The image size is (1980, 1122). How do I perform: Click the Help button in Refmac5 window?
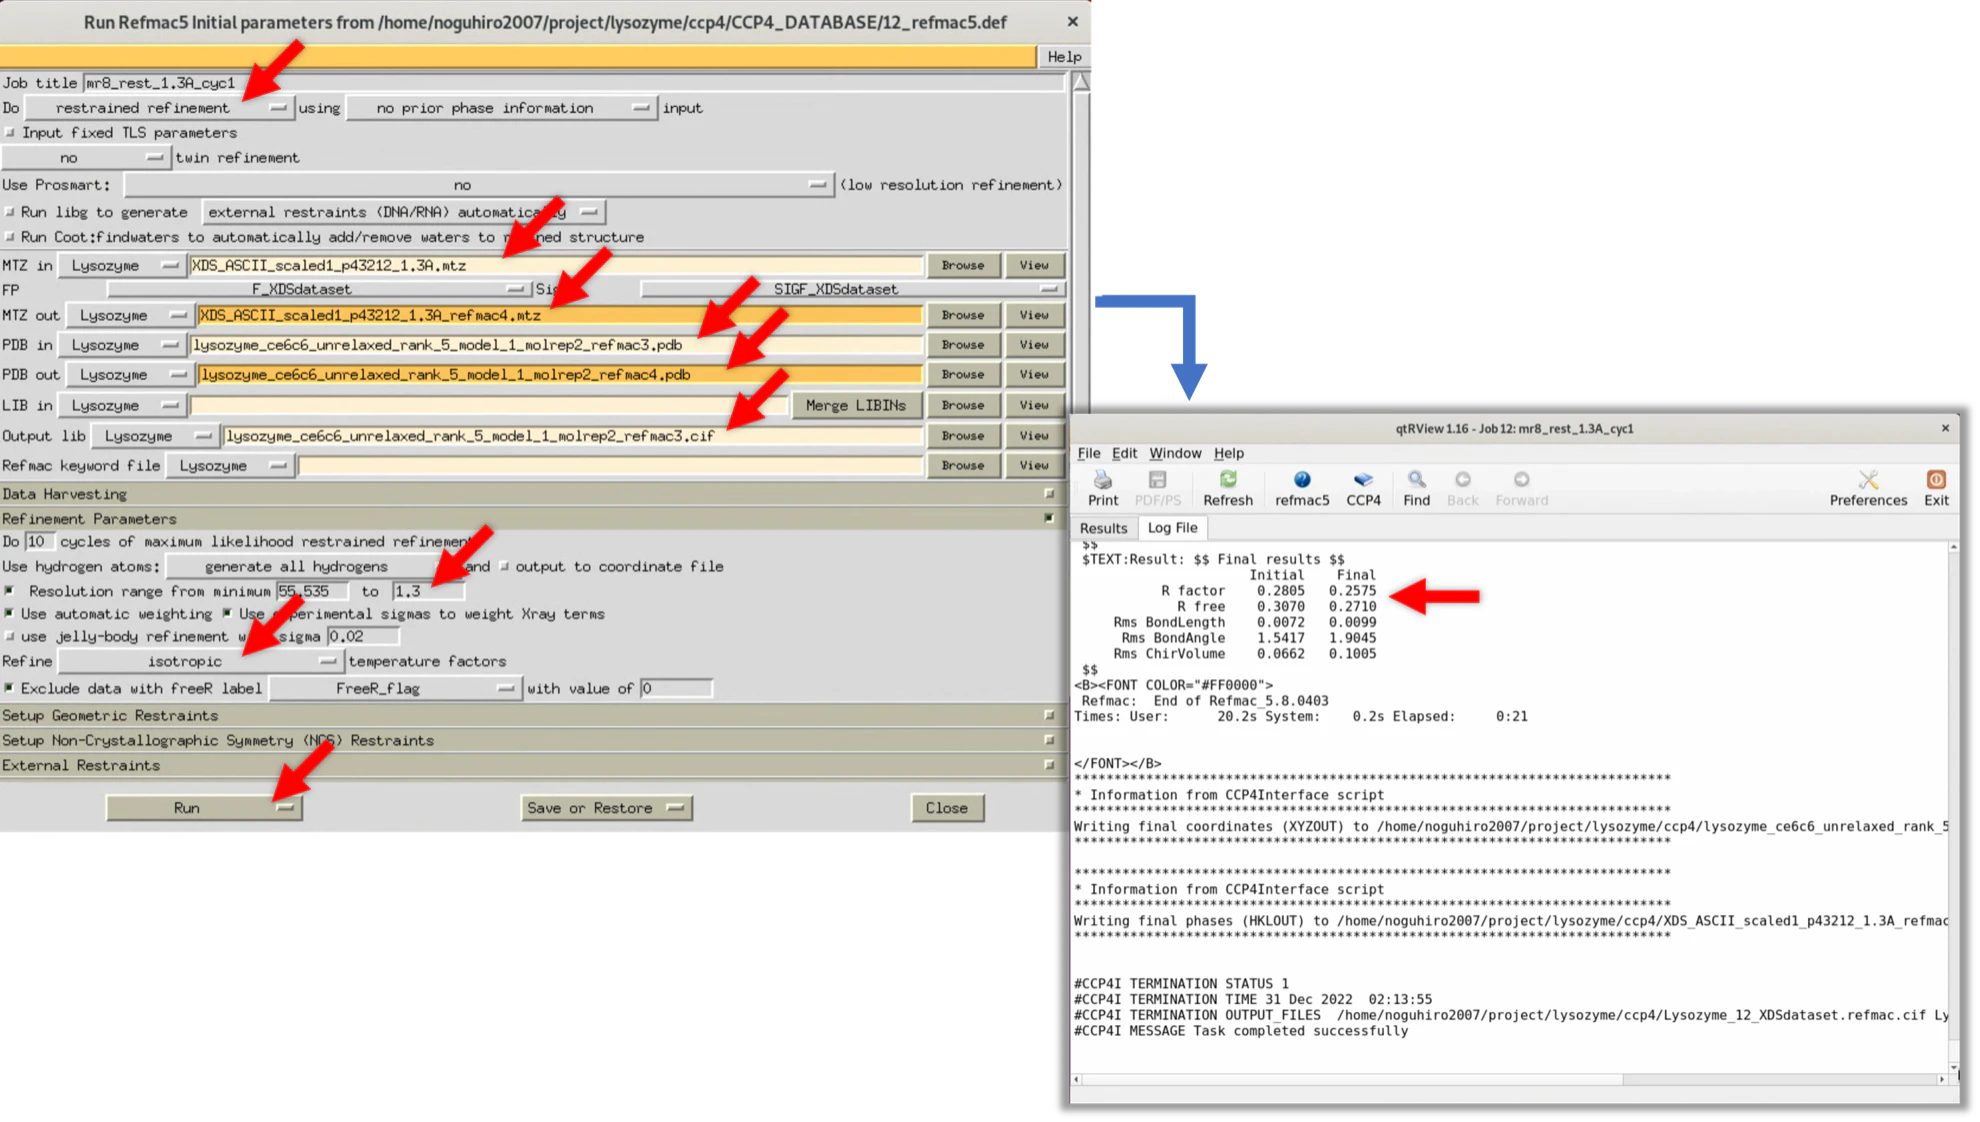point(1064,57)
